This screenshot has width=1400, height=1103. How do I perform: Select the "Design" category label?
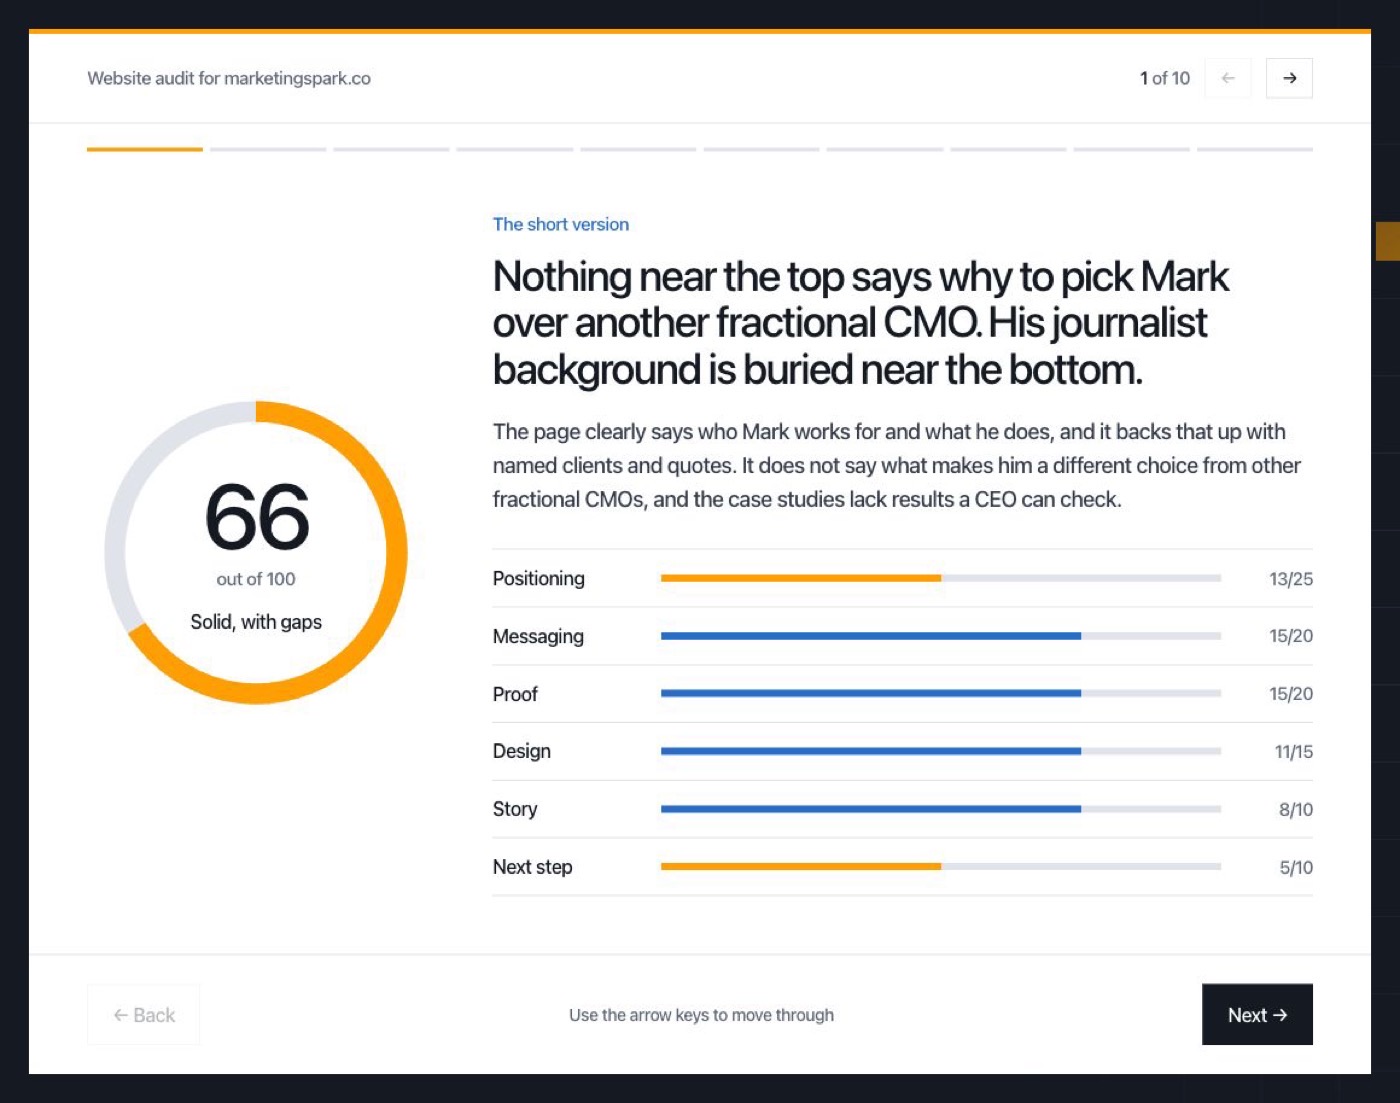pos(522,751)
